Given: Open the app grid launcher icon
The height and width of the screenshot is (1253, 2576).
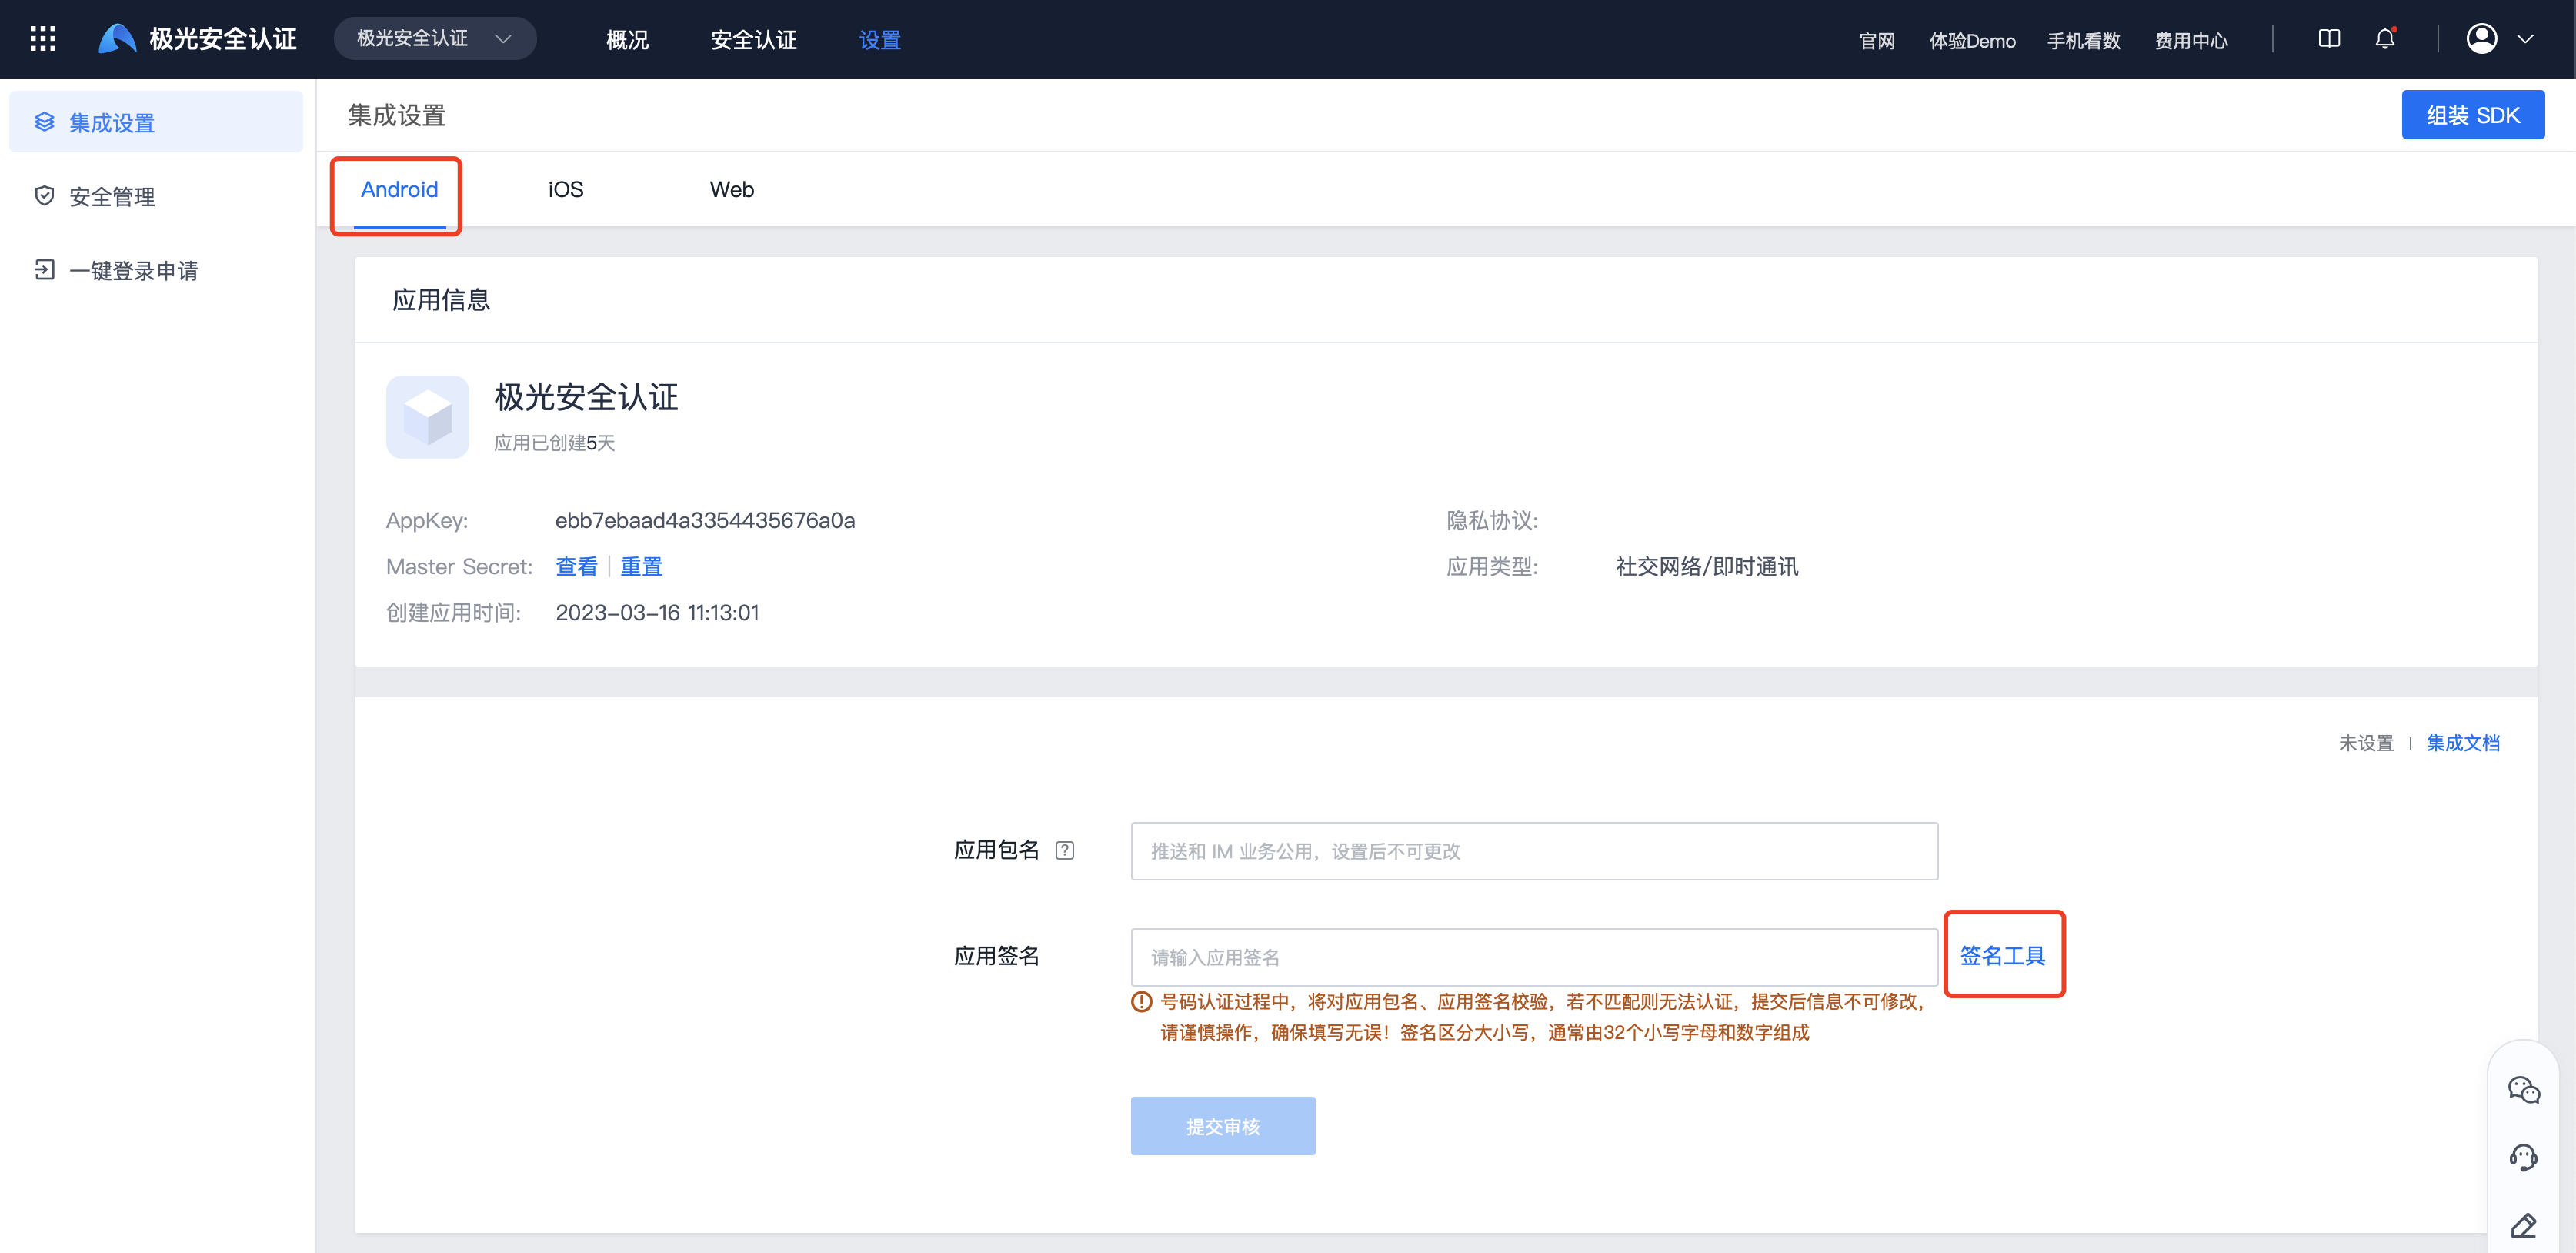Looking at the screenshot, I should pos(43,39).
